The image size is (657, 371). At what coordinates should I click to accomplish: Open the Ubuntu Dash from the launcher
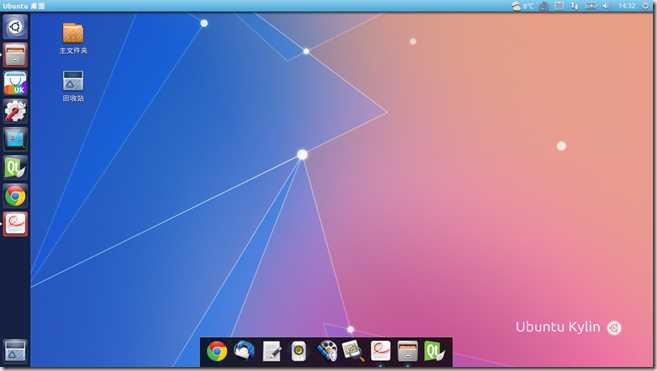tap(15, 26)
